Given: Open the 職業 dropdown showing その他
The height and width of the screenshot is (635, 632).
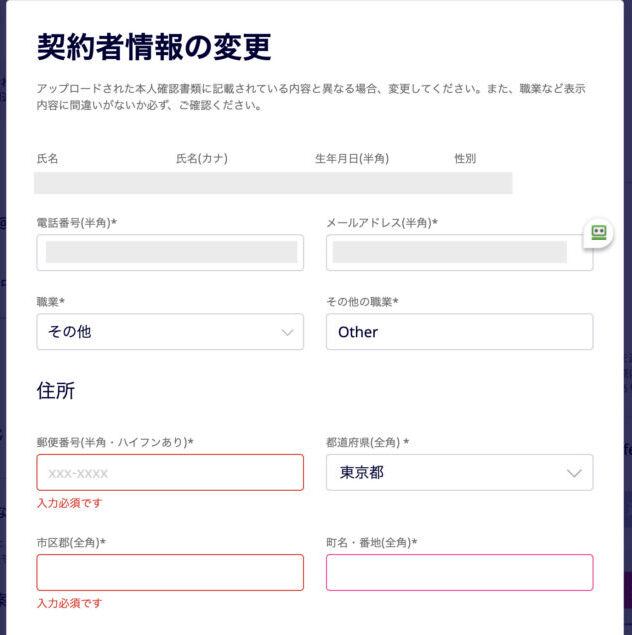Looking at the screenshot, I should point(170,332).
